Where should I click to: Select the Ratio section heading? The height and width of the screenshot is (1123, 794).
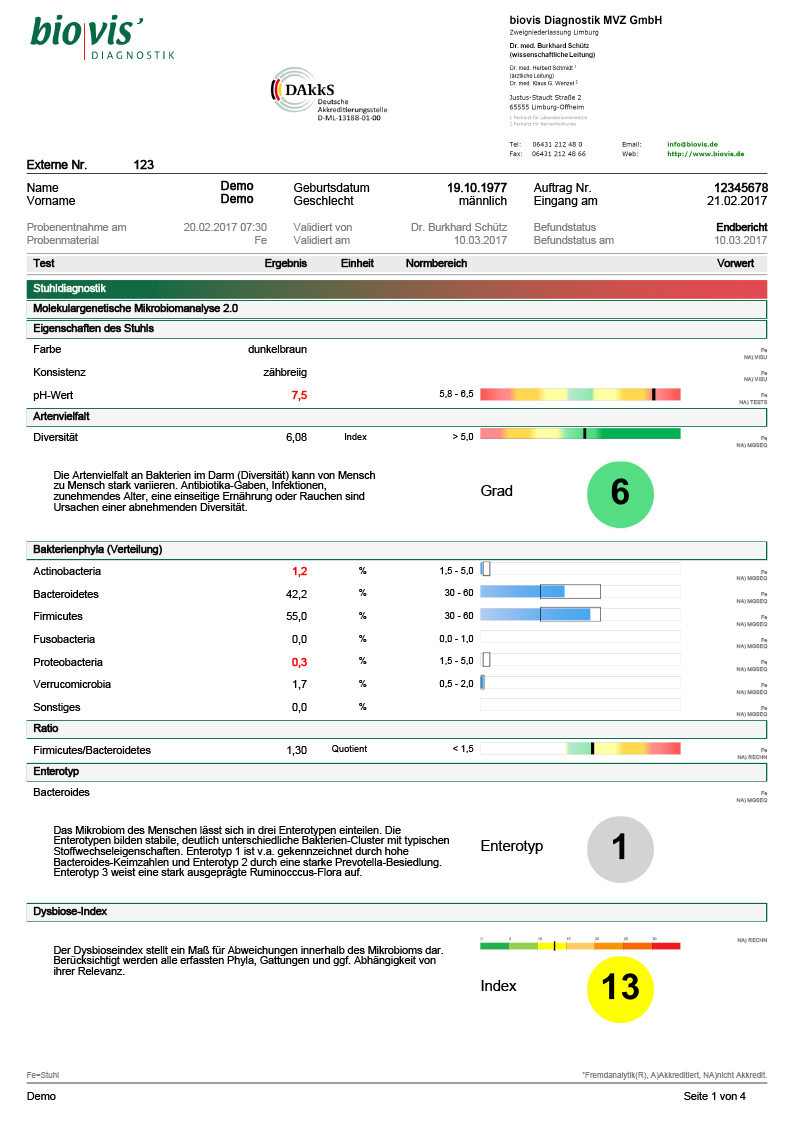[397, 728]
